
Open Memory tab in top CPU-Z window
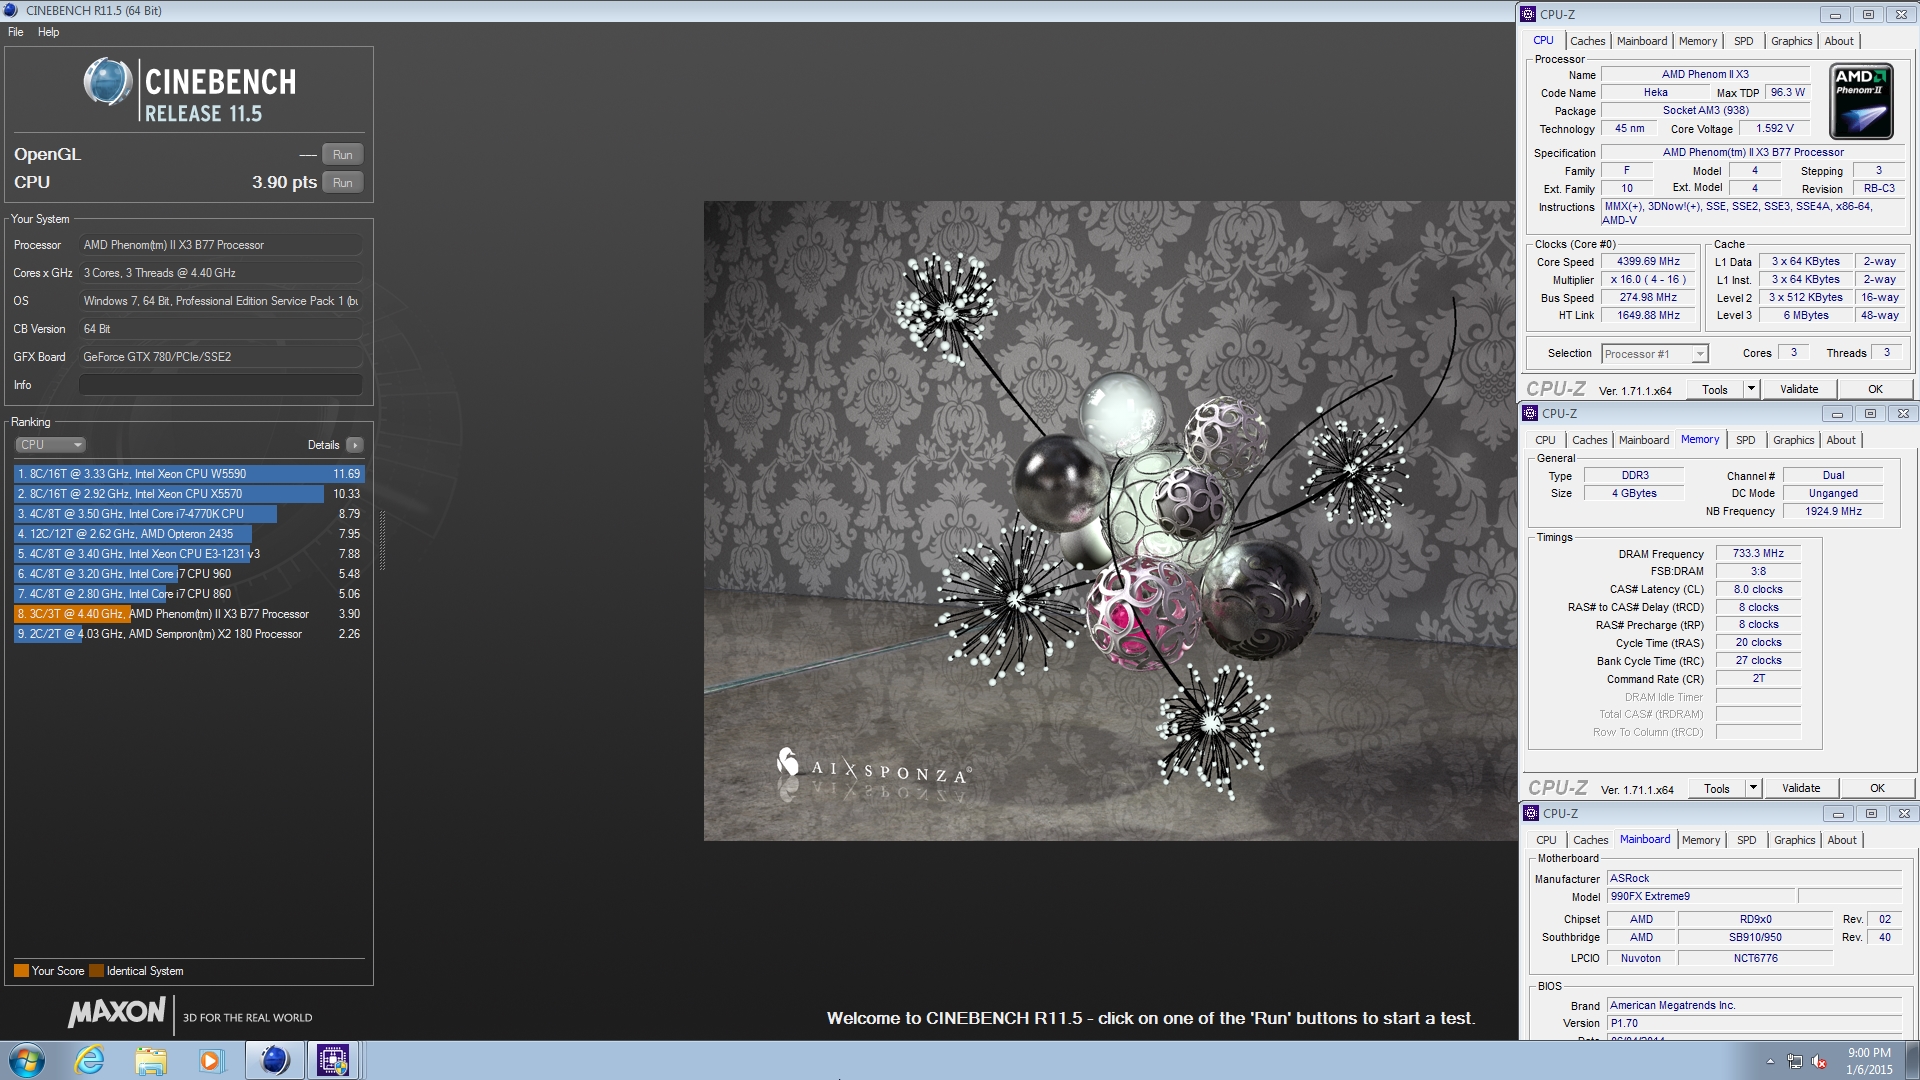(1698, 41)
